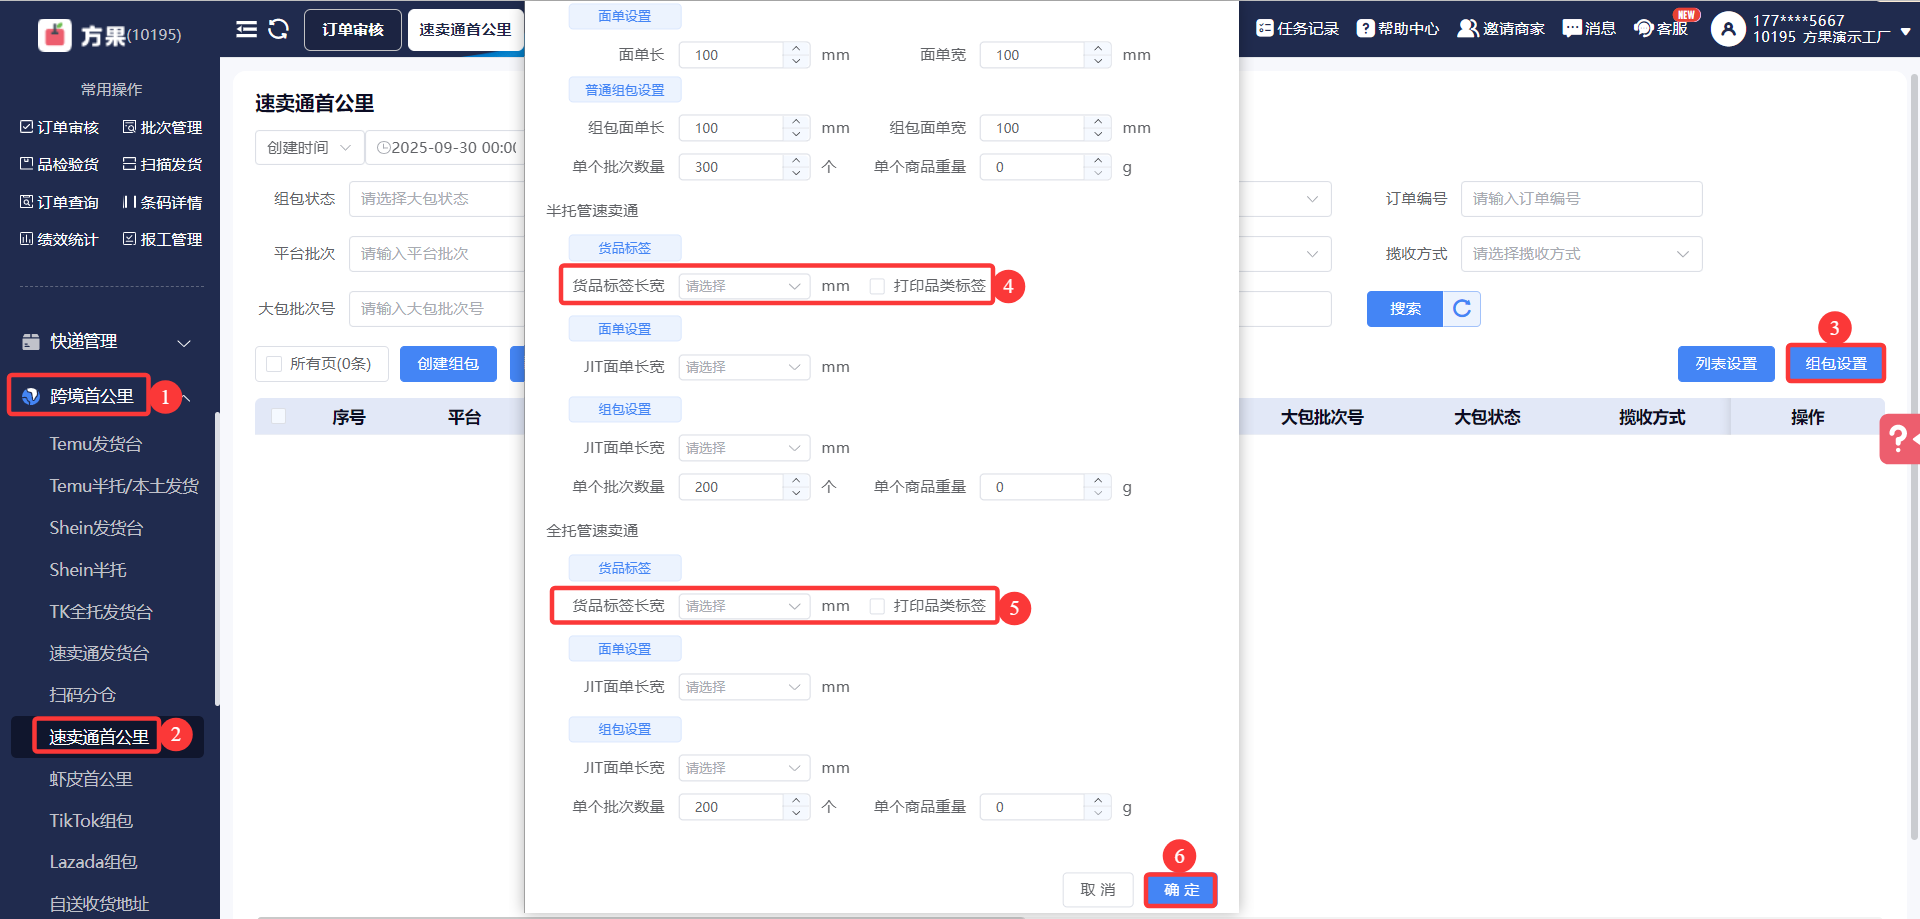Viewport: 1920px width, 919px height.
Task: Open 货品标签长宽 dropdown under 半托管速卖通
Action: click(x=744, y=286)
